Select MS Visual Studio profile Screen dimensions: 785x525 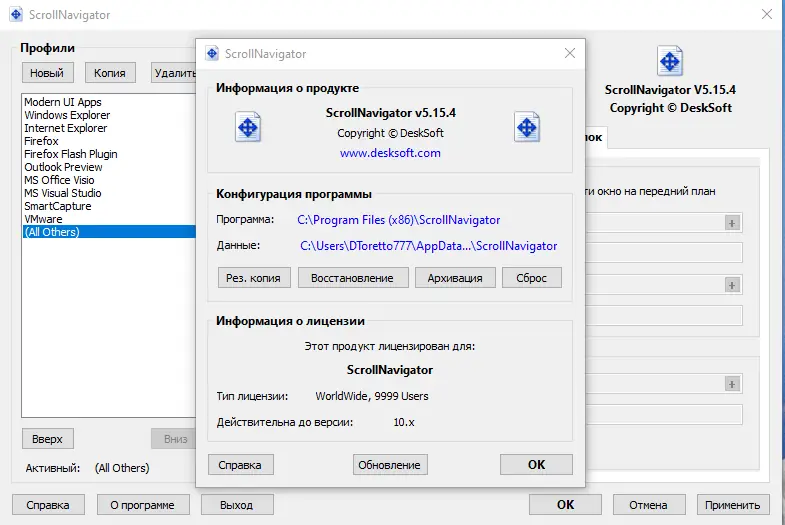109,193
